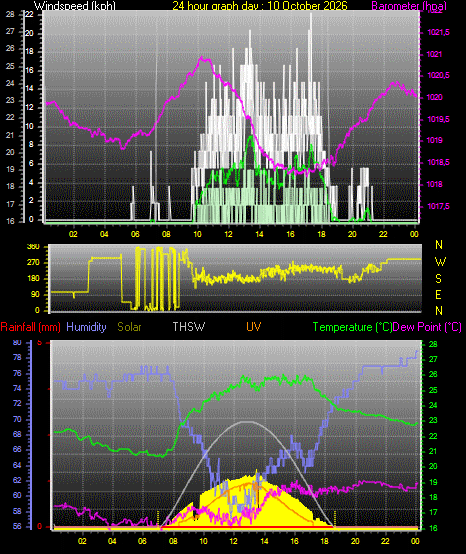
Task: Click the 1019 barometer scale value
Action: [435, 141]
